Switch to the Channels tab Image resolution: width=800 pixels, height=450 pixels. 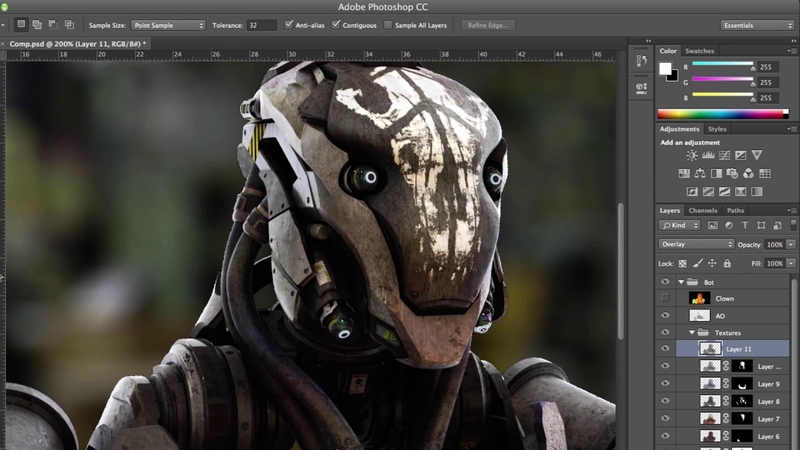click(703, 210)
